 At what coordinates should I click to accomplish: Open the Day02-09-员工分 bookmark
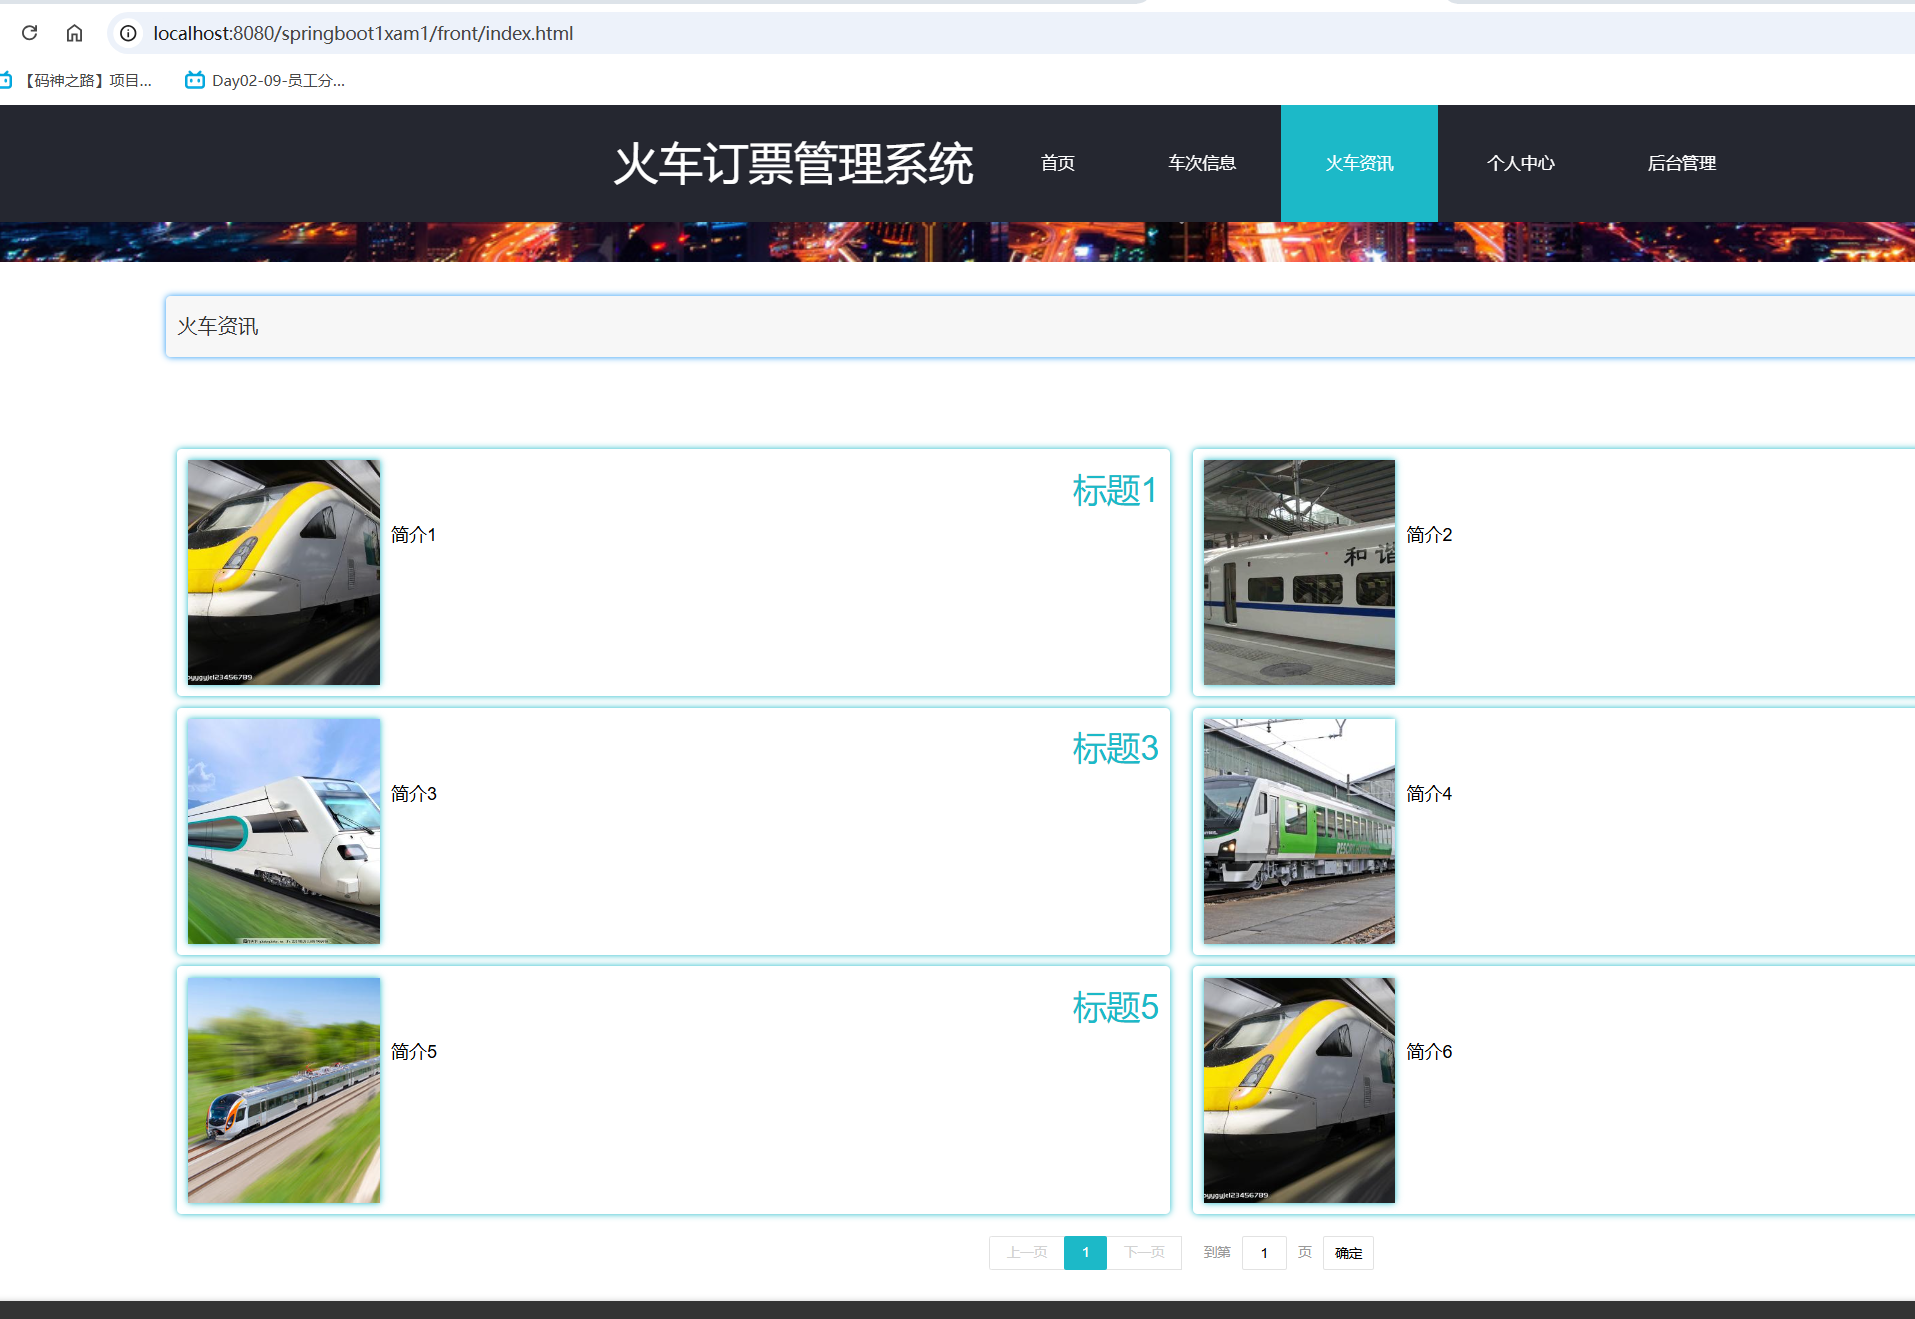click(x=265, y=80)
